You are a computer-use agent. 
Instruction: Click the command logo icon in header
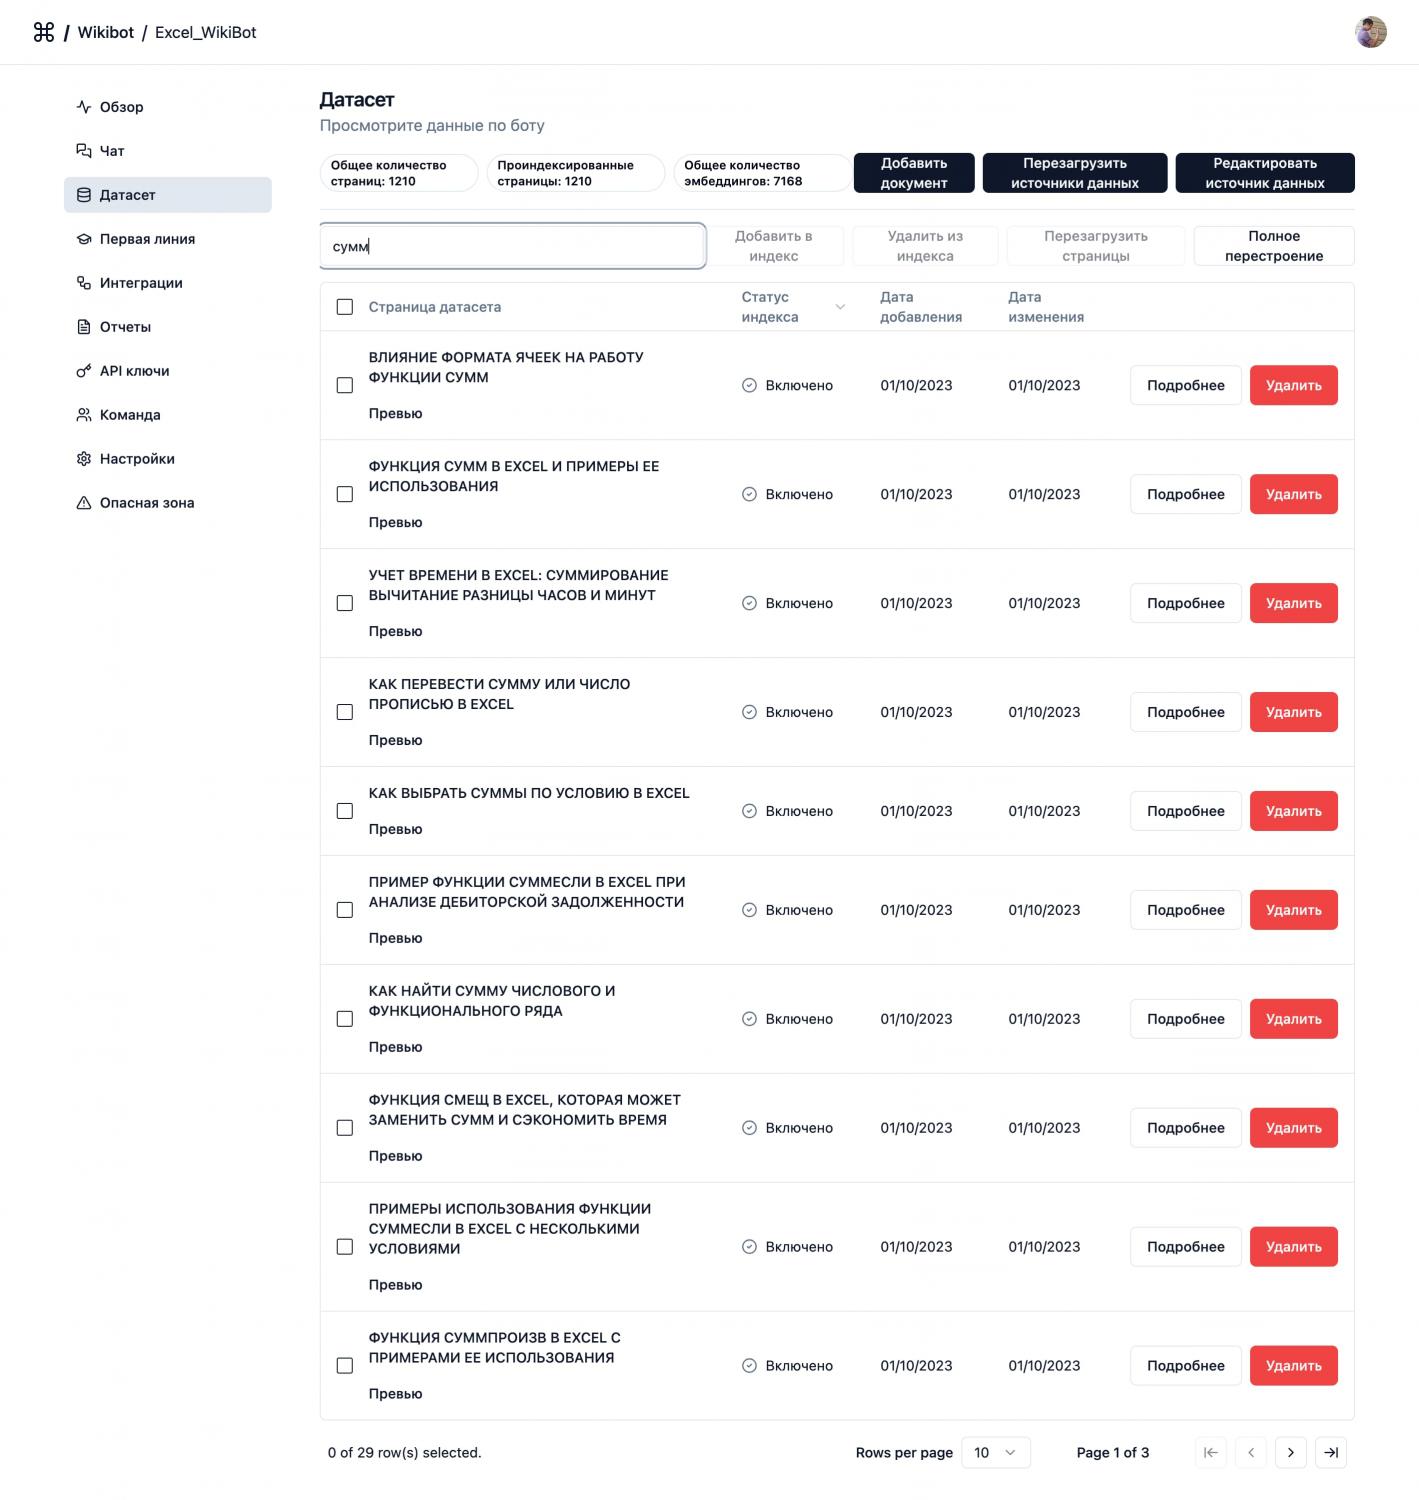[44, 32]
